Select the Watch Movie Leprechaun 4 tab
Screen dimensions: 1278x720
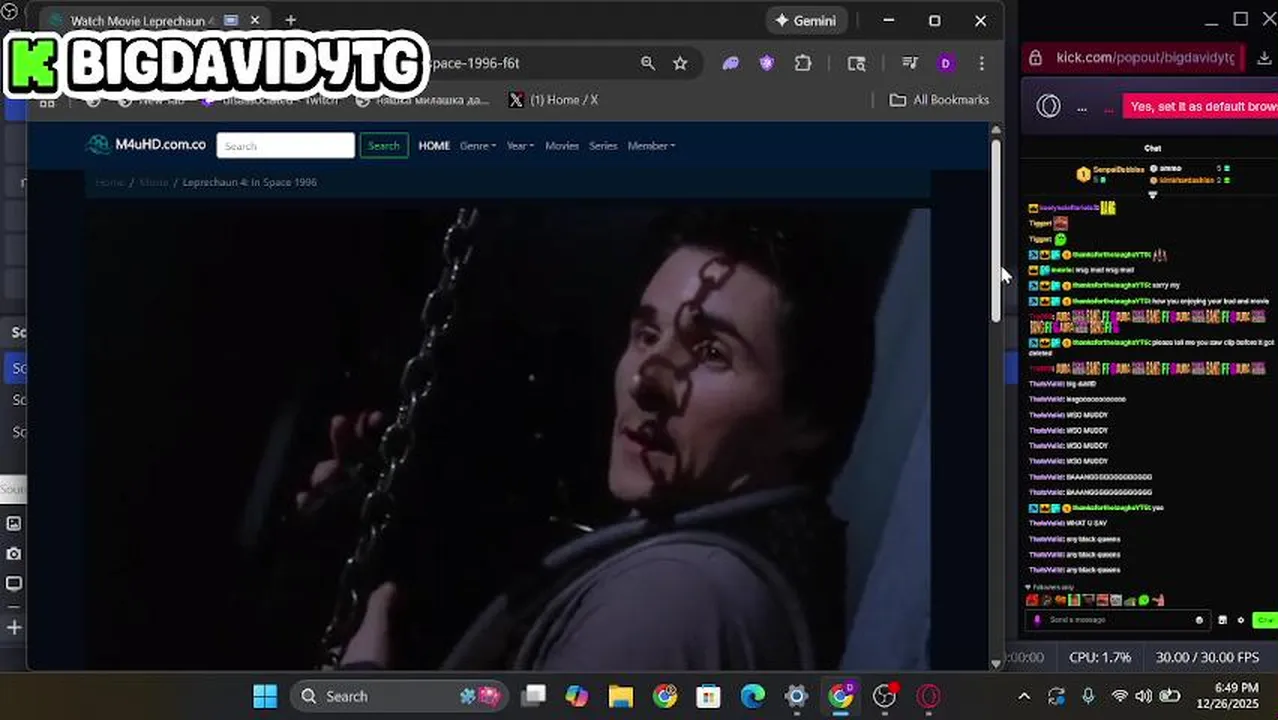pyautogui.click(x=155, y=20)
